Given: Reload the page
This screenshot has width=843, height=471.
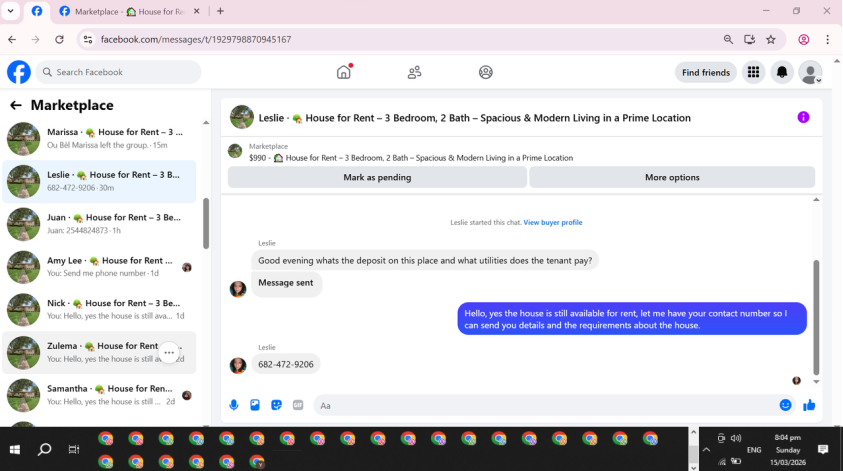Looking at the screenshot, I should point(59,39).
